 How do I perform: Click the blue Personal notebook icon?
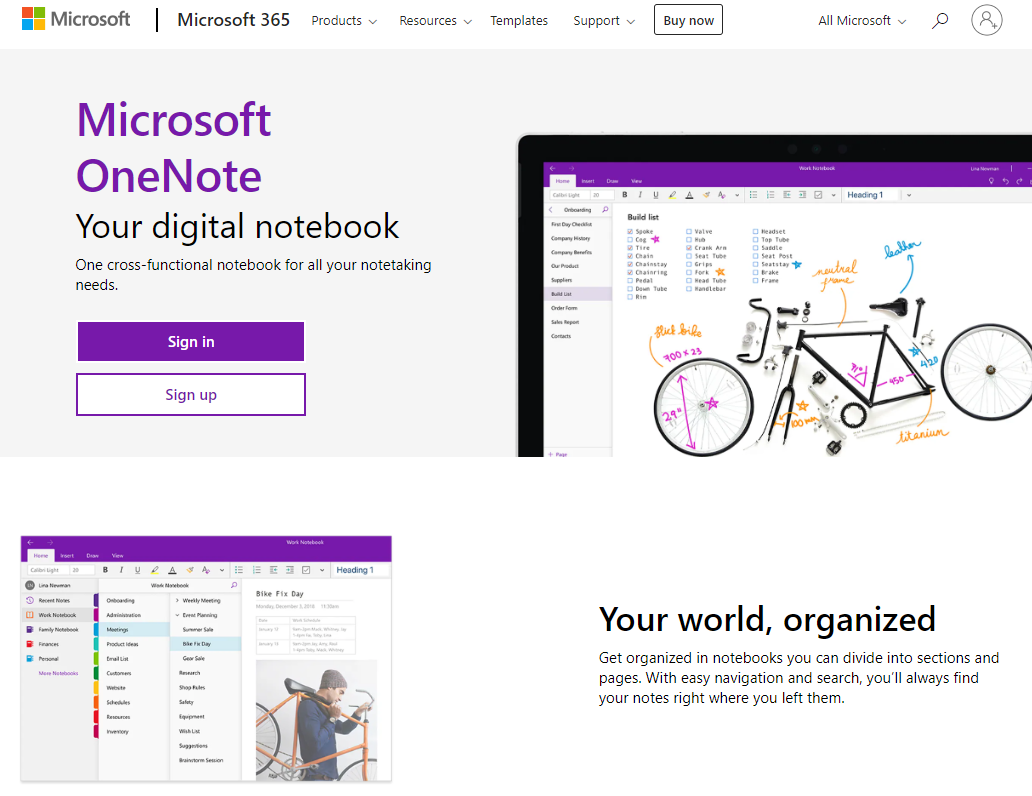pyautogui.click(x=30, y=658)
